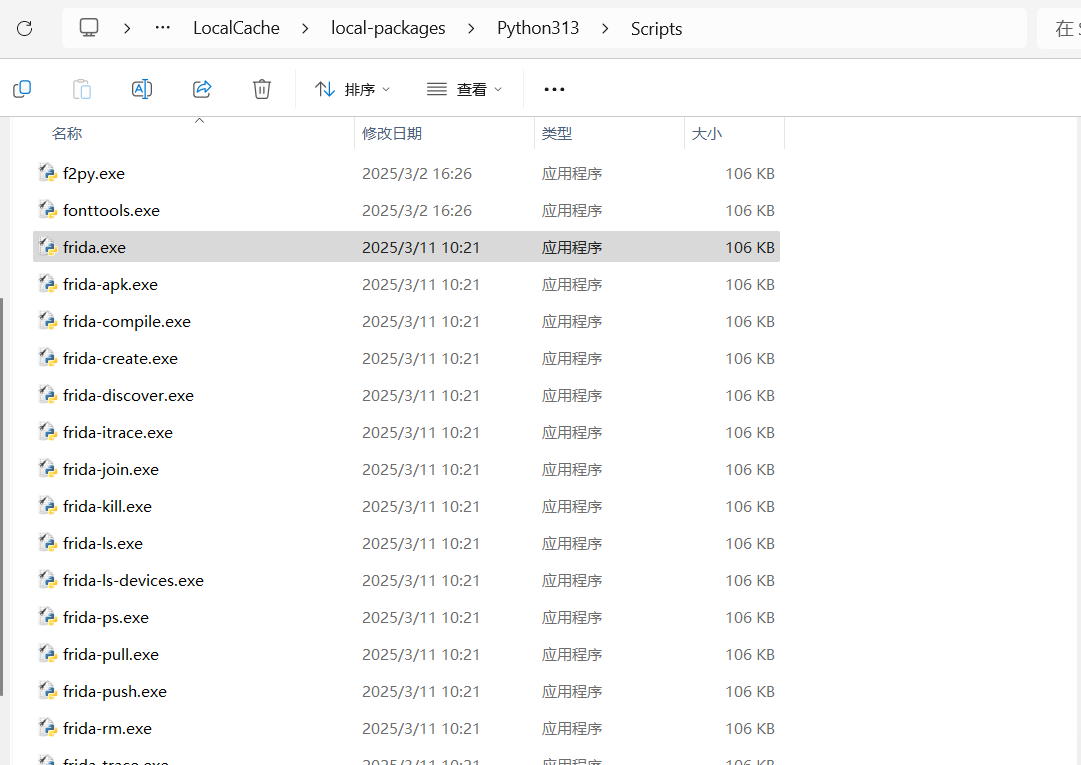This screenshot has width=1081, height=765.
Task: Click the file name frida-compile.exe
Action: click(127, 322)
